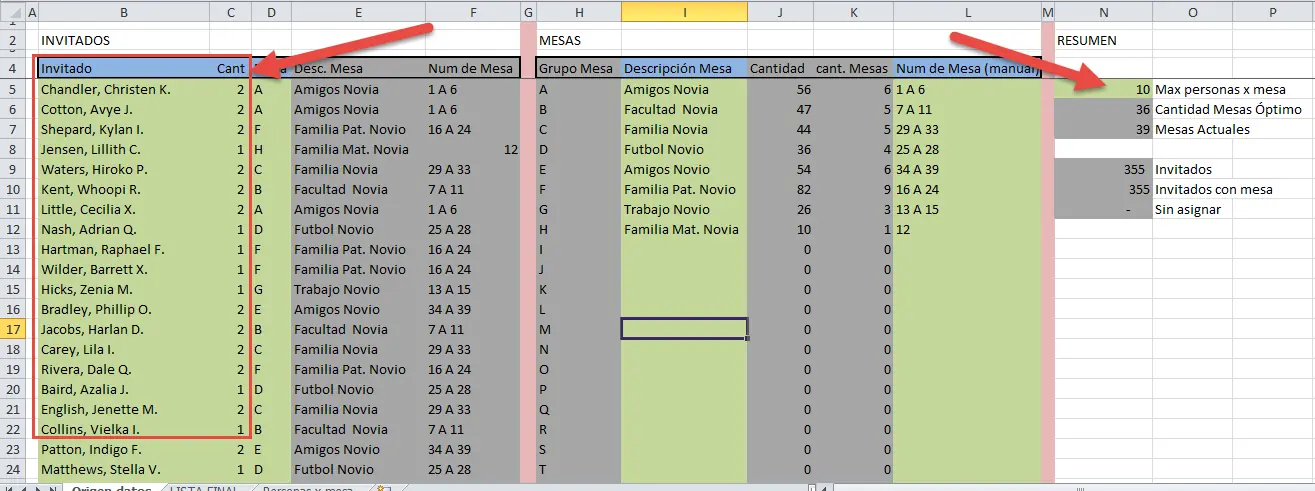Select column P header
Image resolution: width=1315 pixels, height=491 pixels.
[x=1273, y=12]
